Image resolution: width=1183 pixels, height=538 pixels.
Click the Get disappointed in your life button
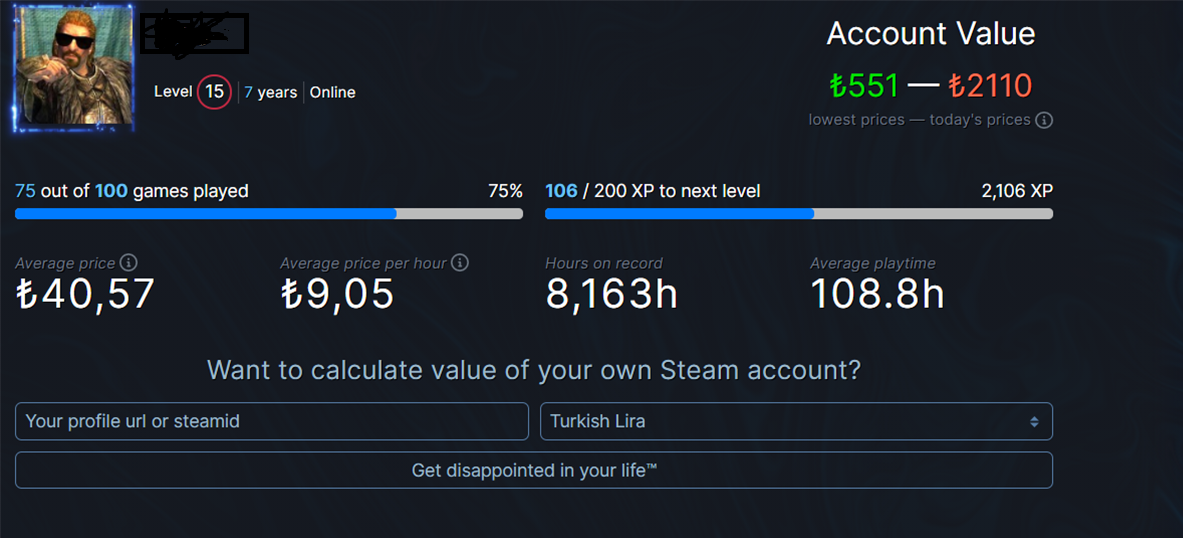click(x=533, y=470)
